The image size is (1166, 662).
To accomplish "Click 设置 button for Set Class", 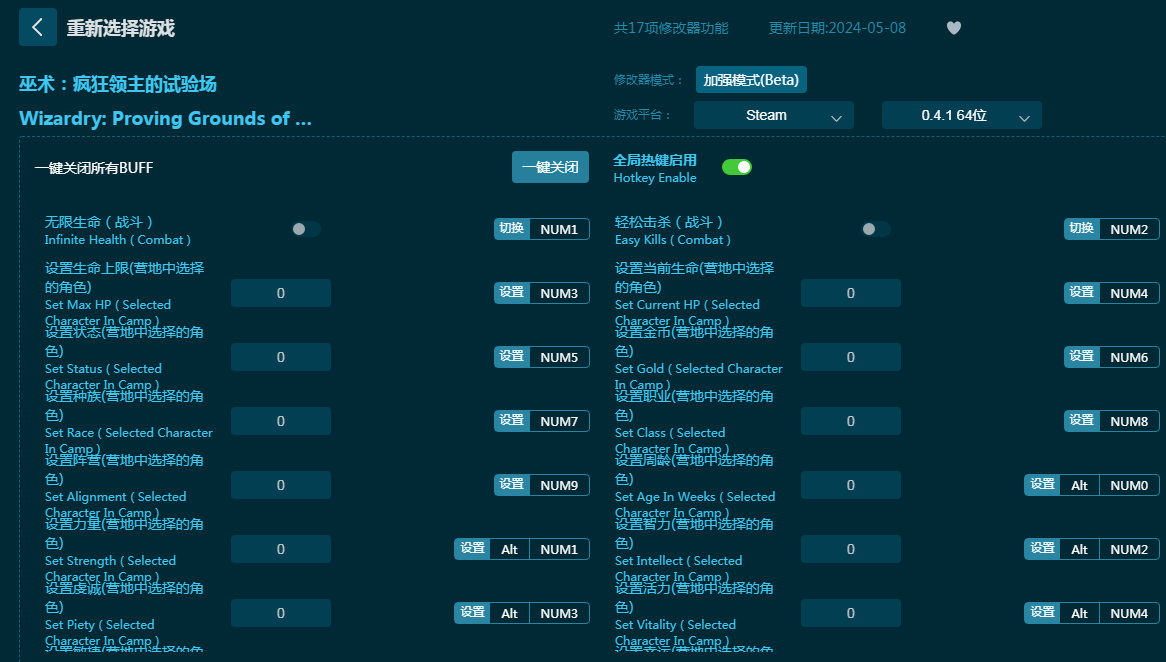I will 1082,421.
